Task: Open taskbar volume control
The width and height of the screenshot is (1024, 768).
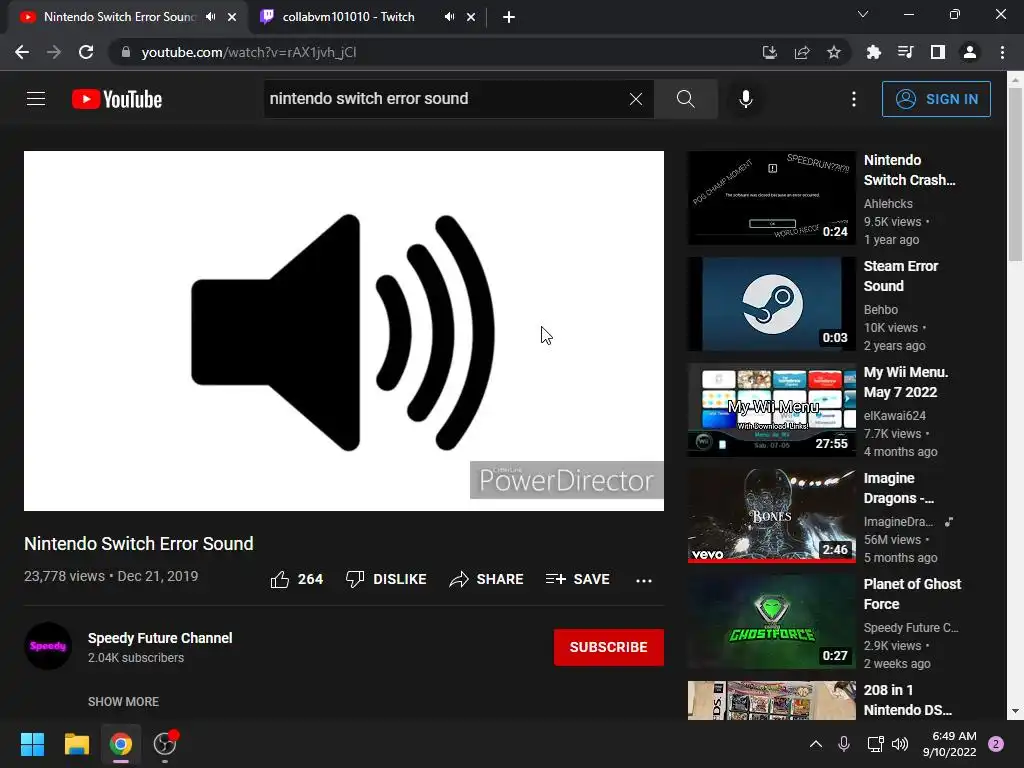Action: (900, 744)
